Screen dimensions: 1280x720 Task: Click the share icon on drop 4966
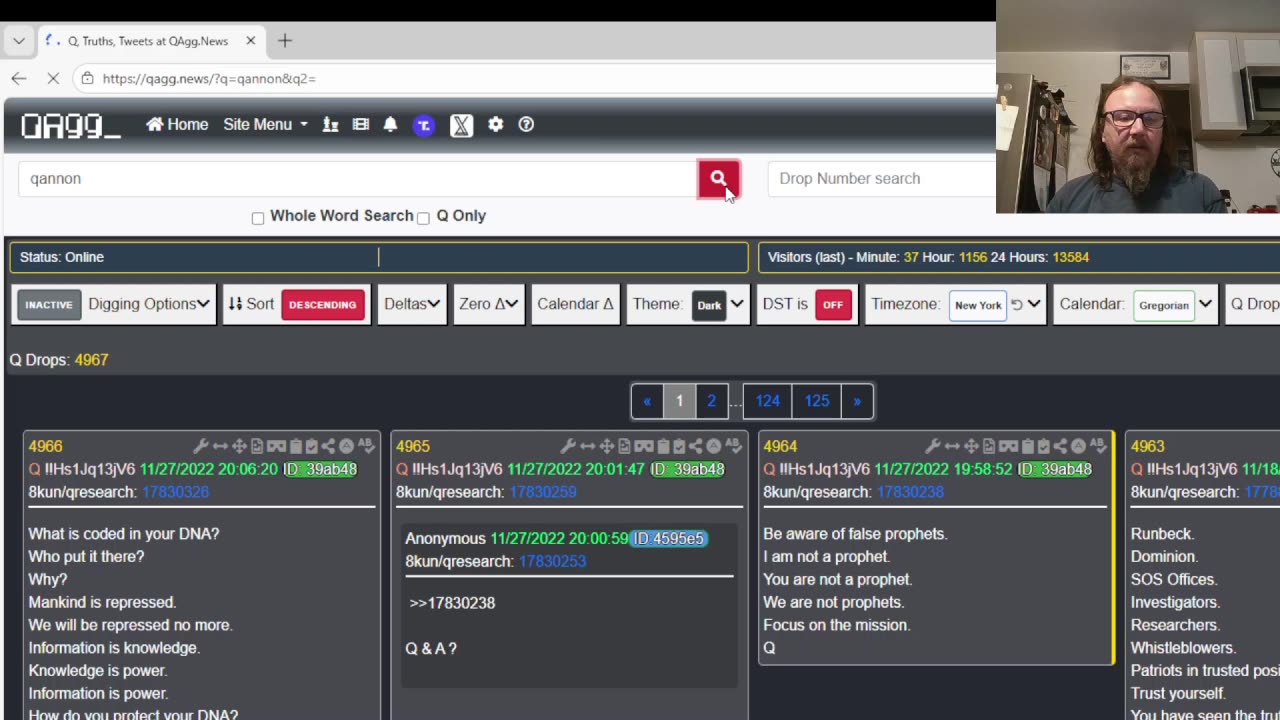click(328, 446)
